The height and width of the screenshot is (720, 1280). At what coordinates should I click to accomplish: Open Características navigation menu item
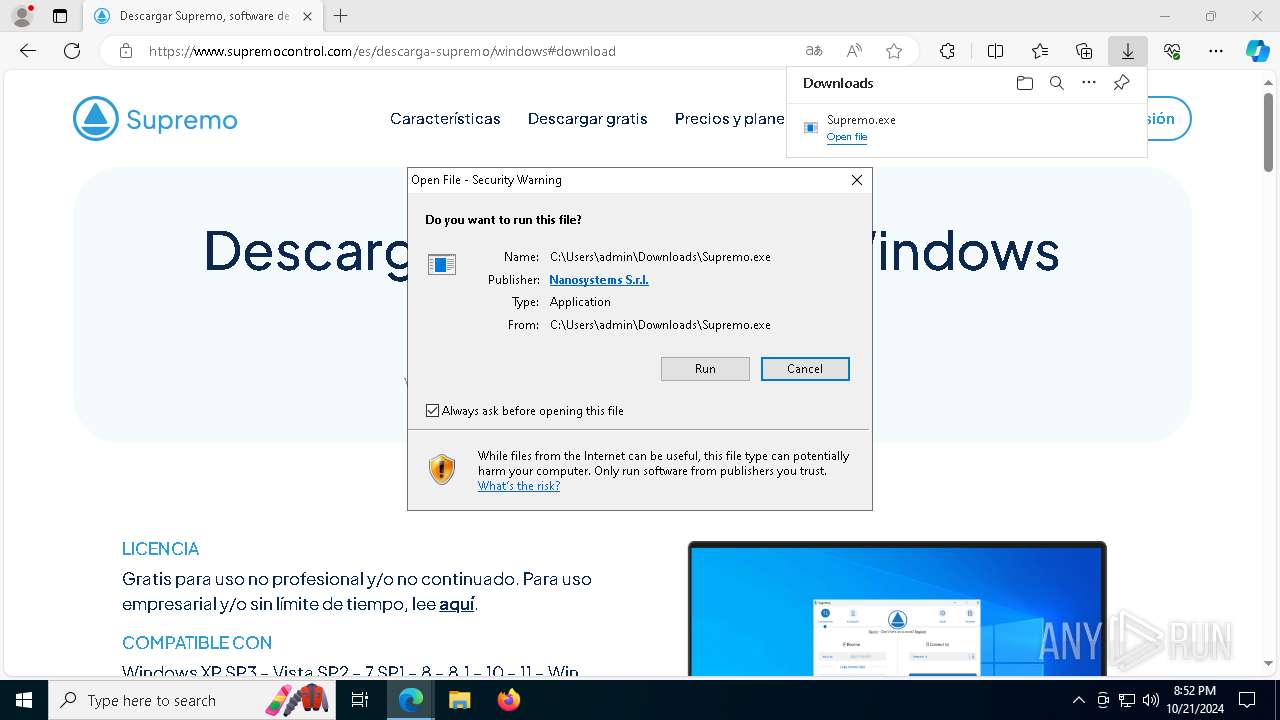pos(445,119)
